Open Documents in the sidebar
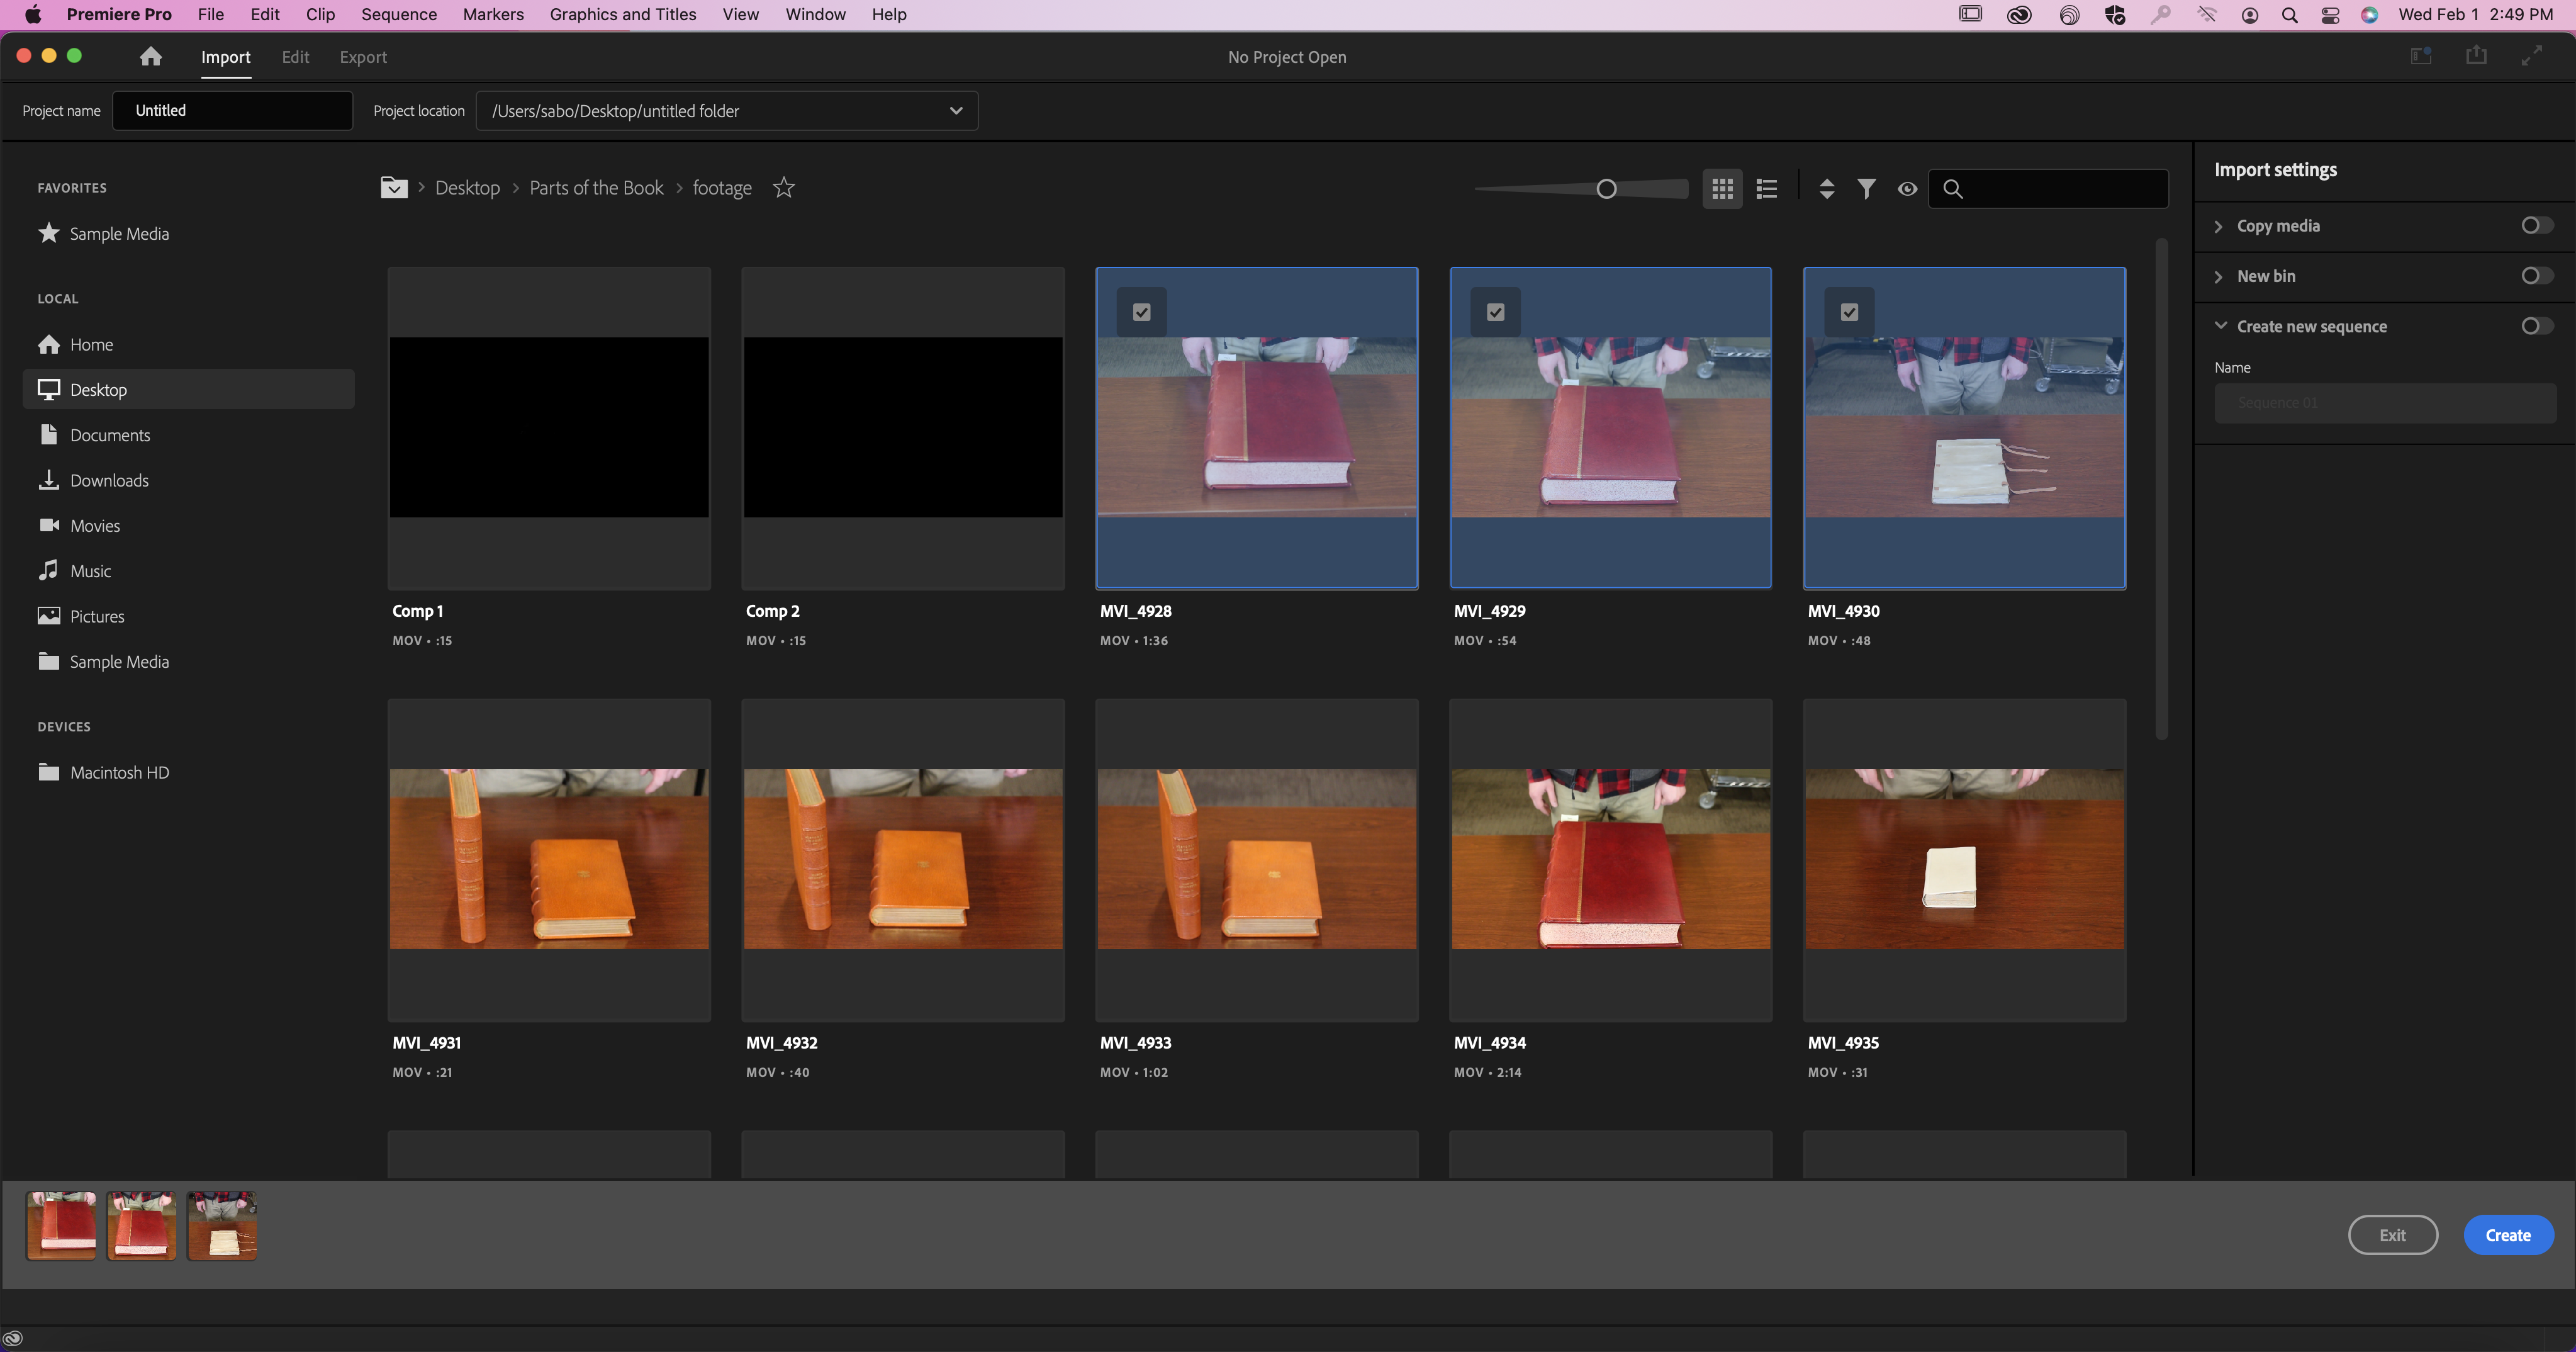2576x1352 pixels. click(94, 435)
